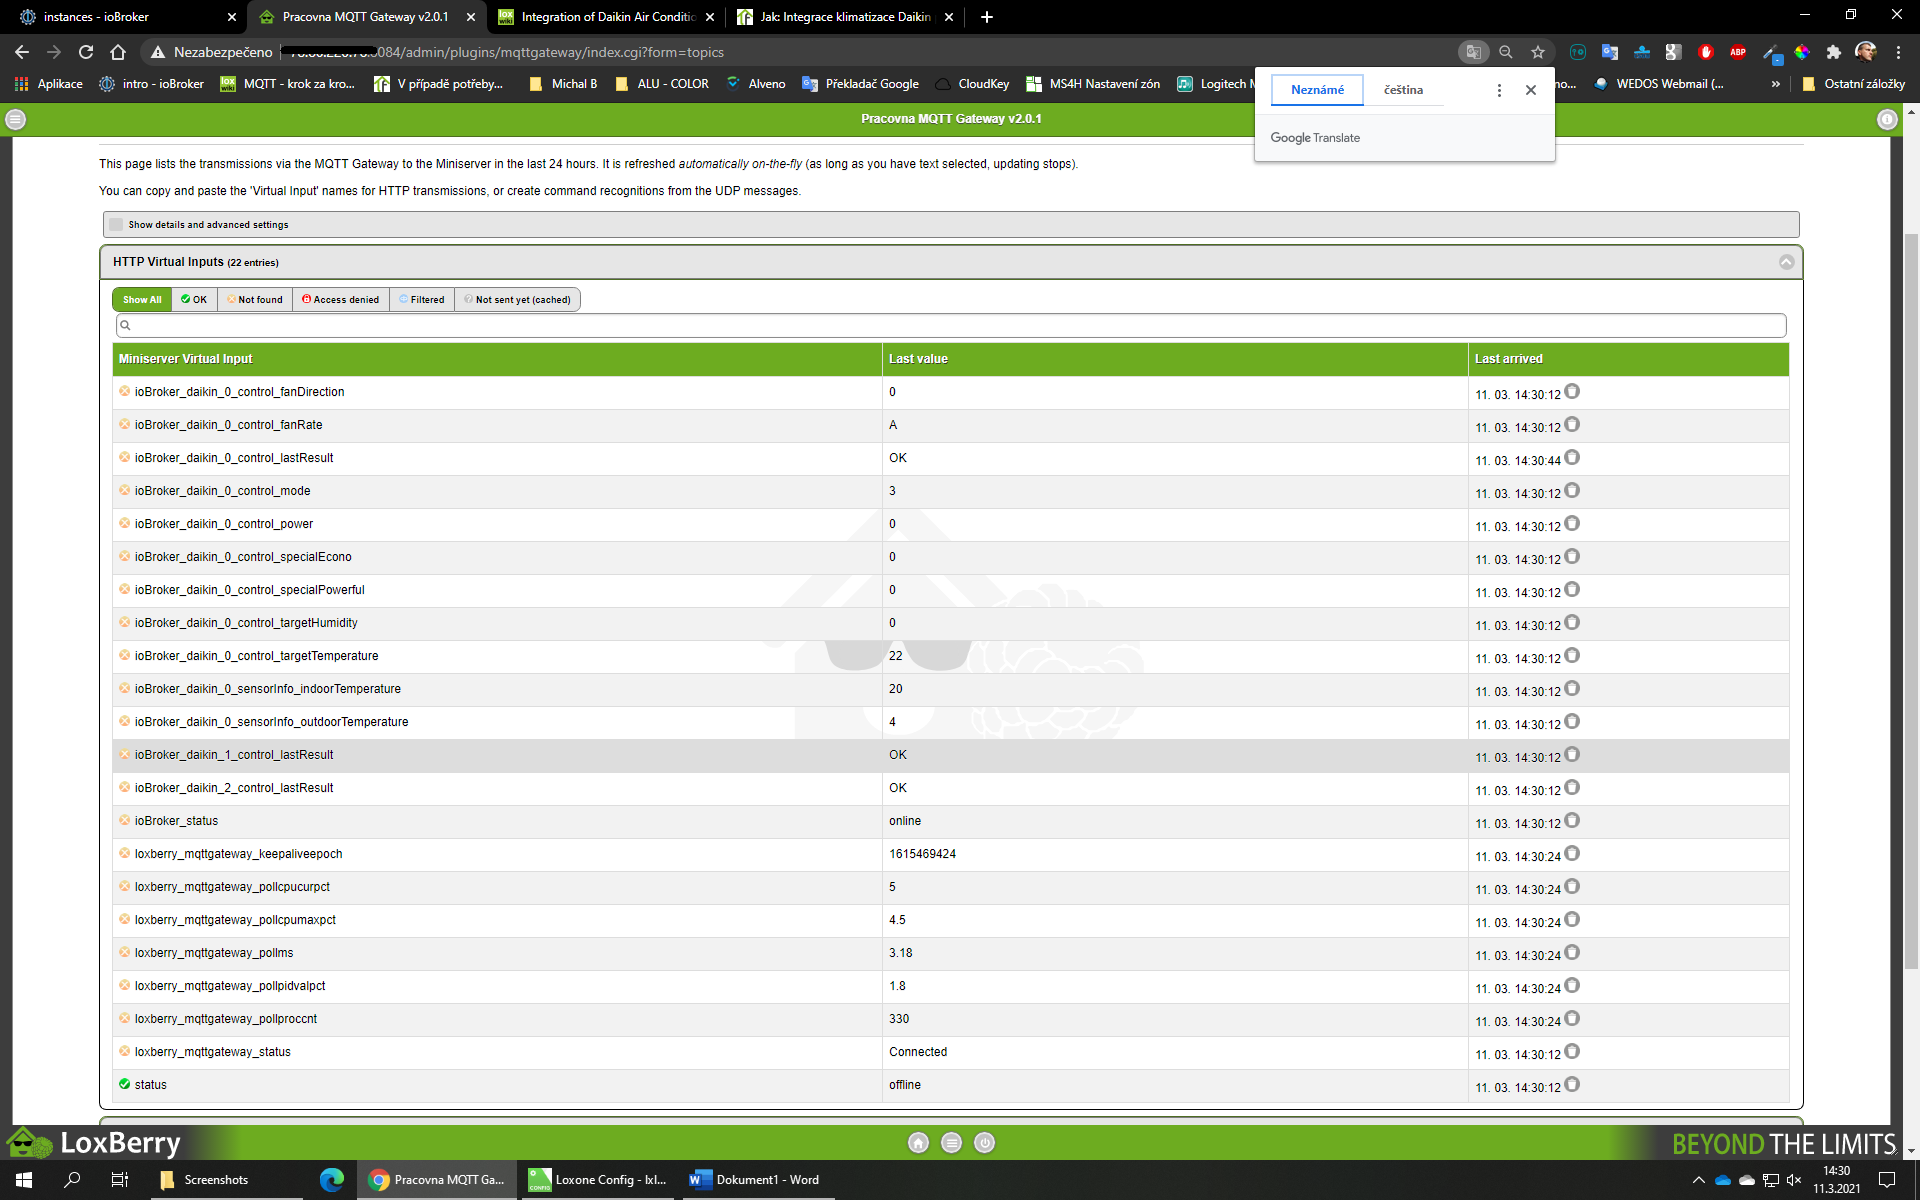1920x1200 pixels.
Task: Go to the LoxBerry home icon in footer
Action: point(918,1143)
